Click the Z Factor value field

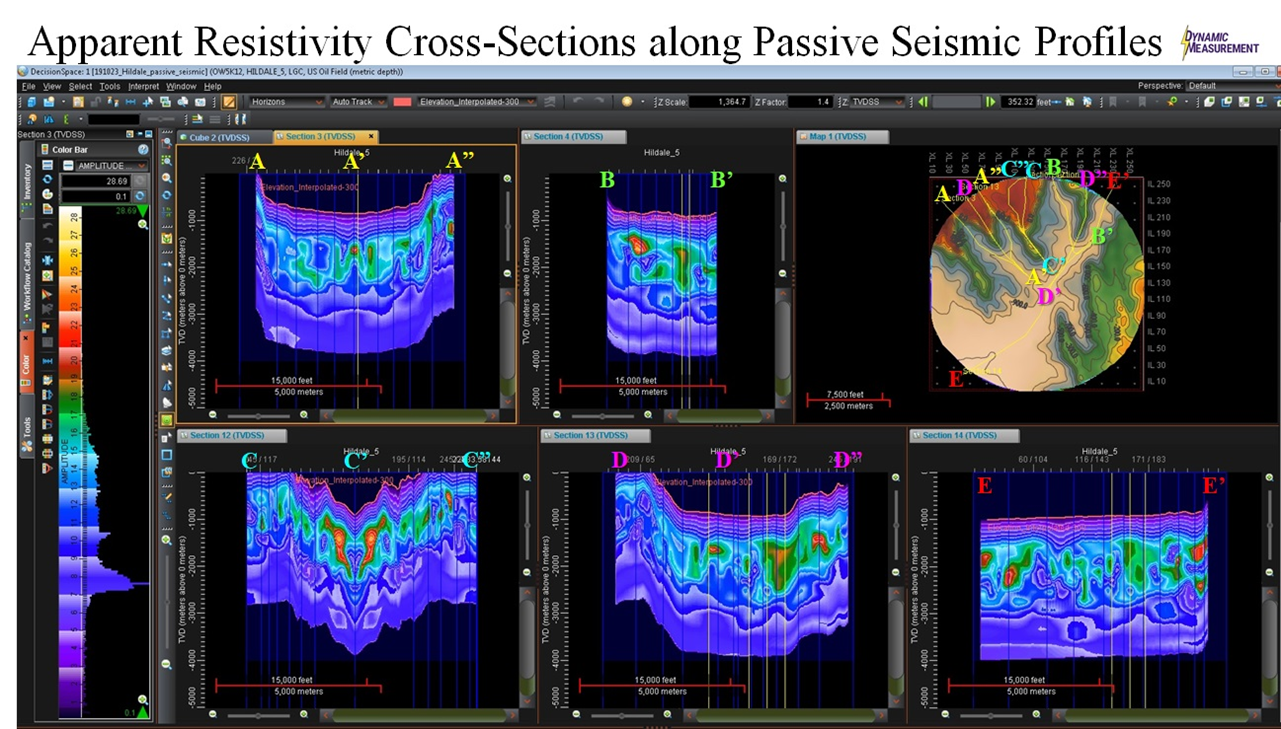click(810, 102)
